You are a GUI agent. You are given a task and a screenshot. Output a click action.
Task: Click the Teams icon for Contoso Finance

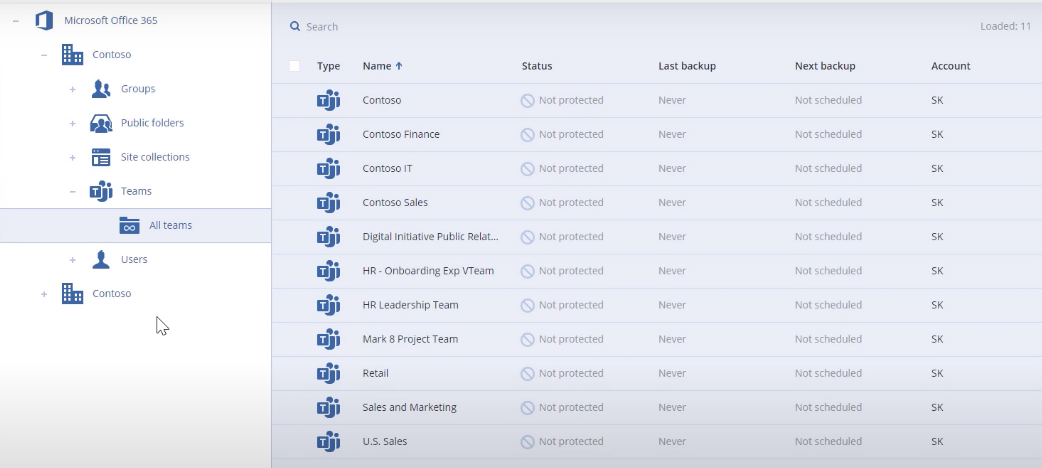click(328, 134)
